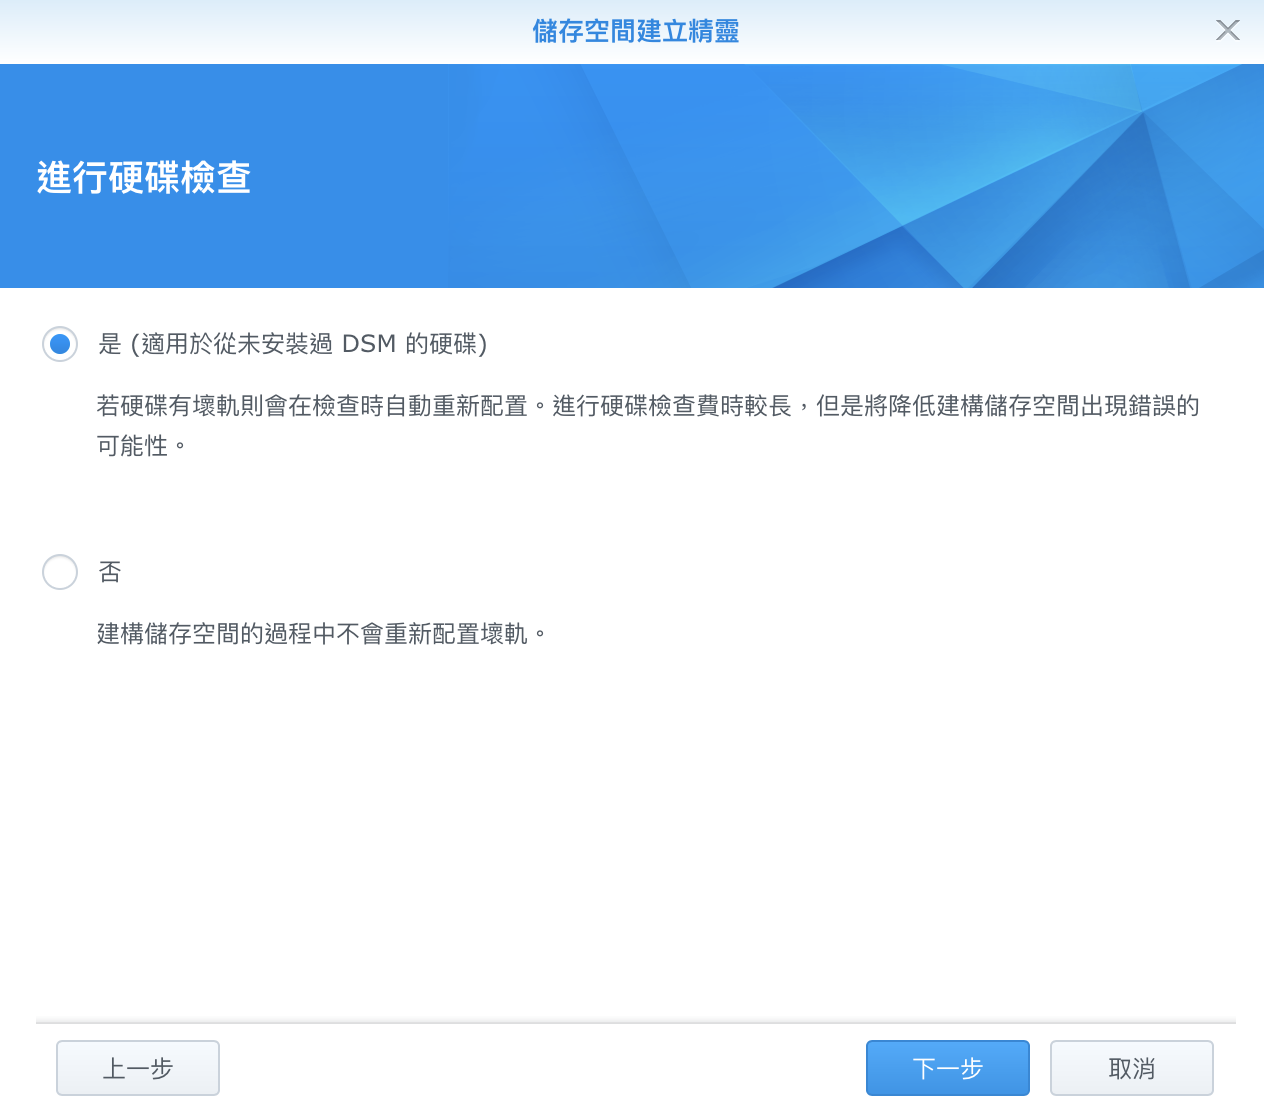Click the divider line above the footer buttons
The width and height of the screenshot is (1264, 1110).
(636, 1022)
